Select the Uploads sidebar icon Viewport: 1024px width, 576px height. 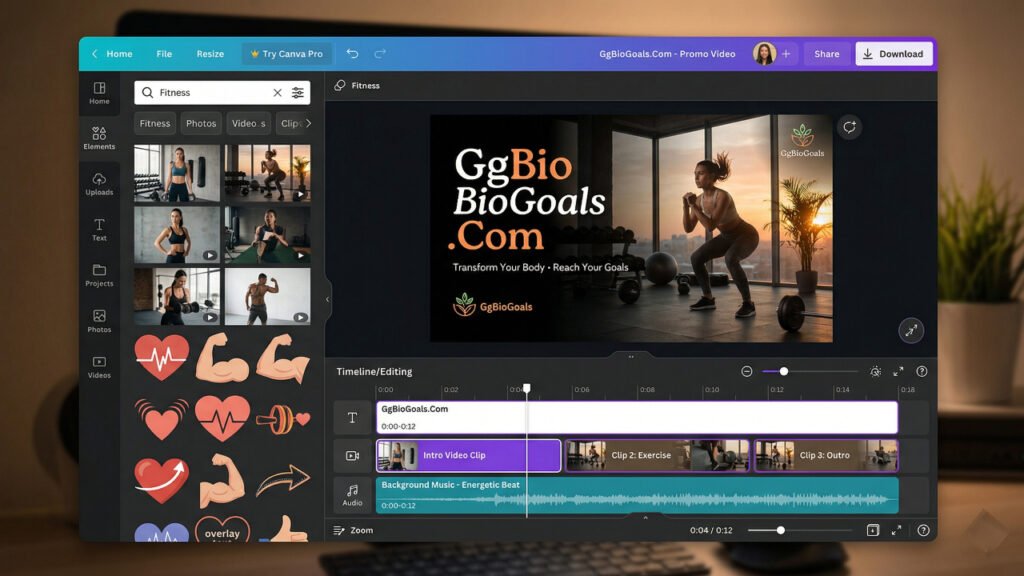(x=99, y=186)
